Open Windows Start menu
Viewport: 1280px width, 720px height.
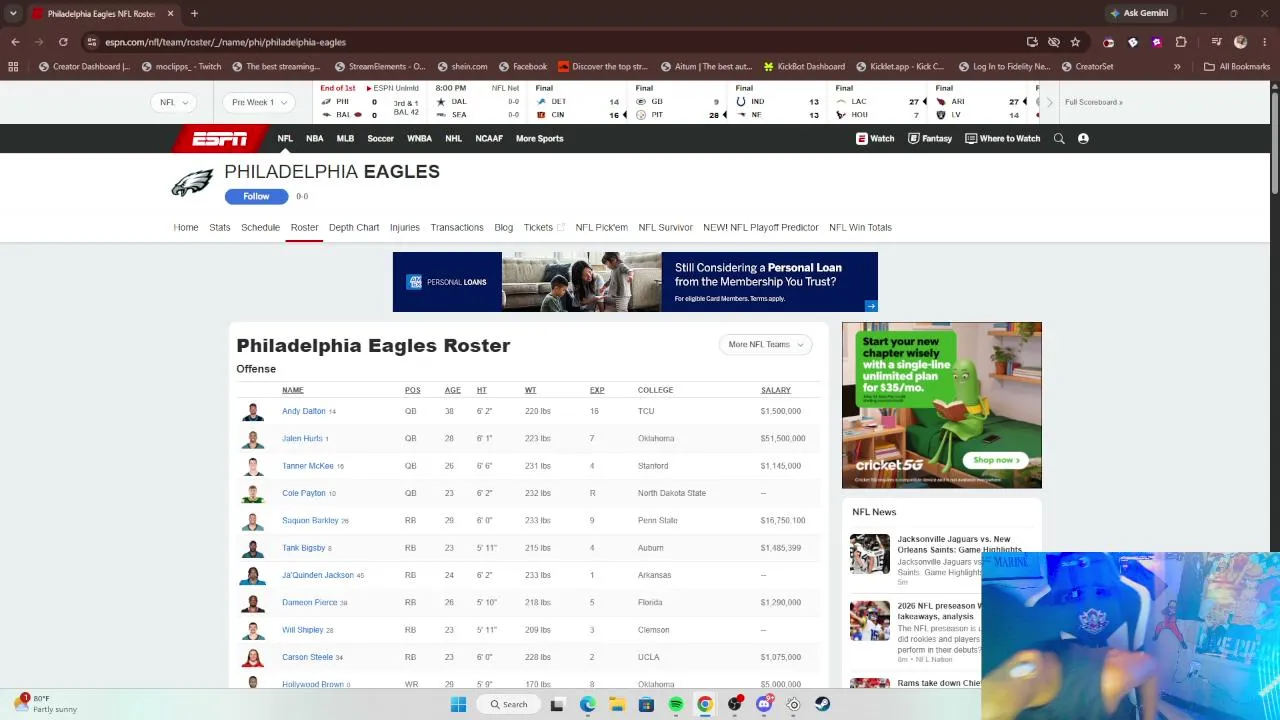click(458, 704)
